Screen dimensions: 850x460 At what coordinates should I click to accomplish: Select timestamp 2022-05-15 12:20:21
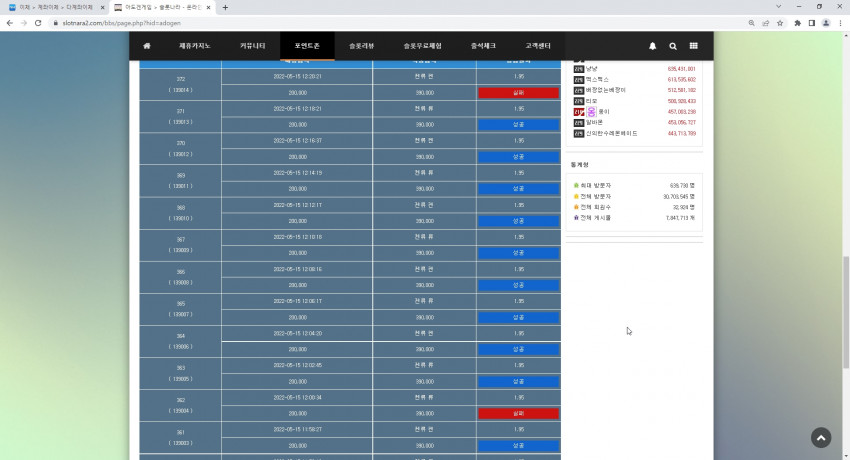[297, 76]
